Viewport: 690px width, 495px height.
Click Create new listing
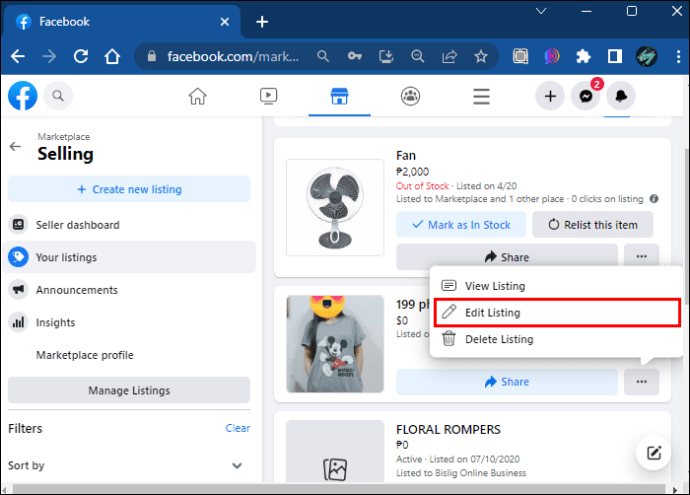click(129, 189)
